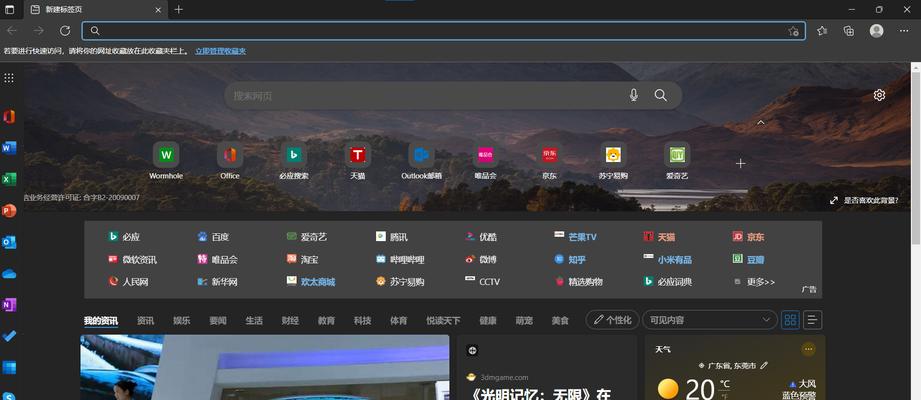Open OneDrive from the left sidebar

[x=9, y=274]
